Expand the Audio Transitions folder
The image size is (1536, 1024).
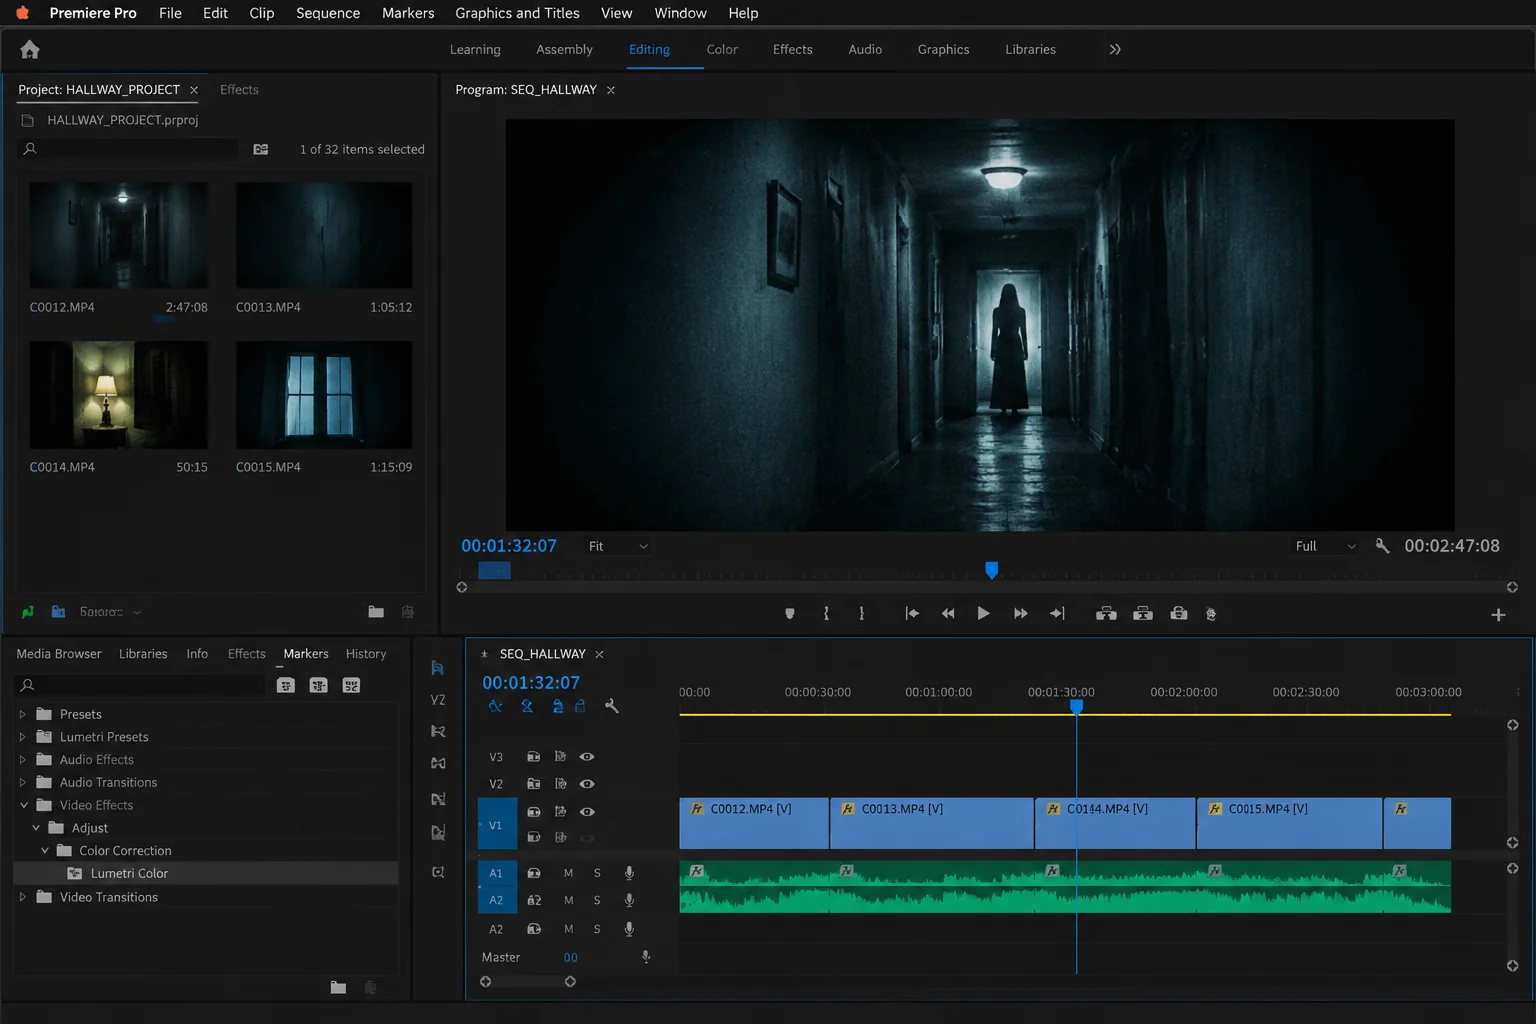coord(22,782)
